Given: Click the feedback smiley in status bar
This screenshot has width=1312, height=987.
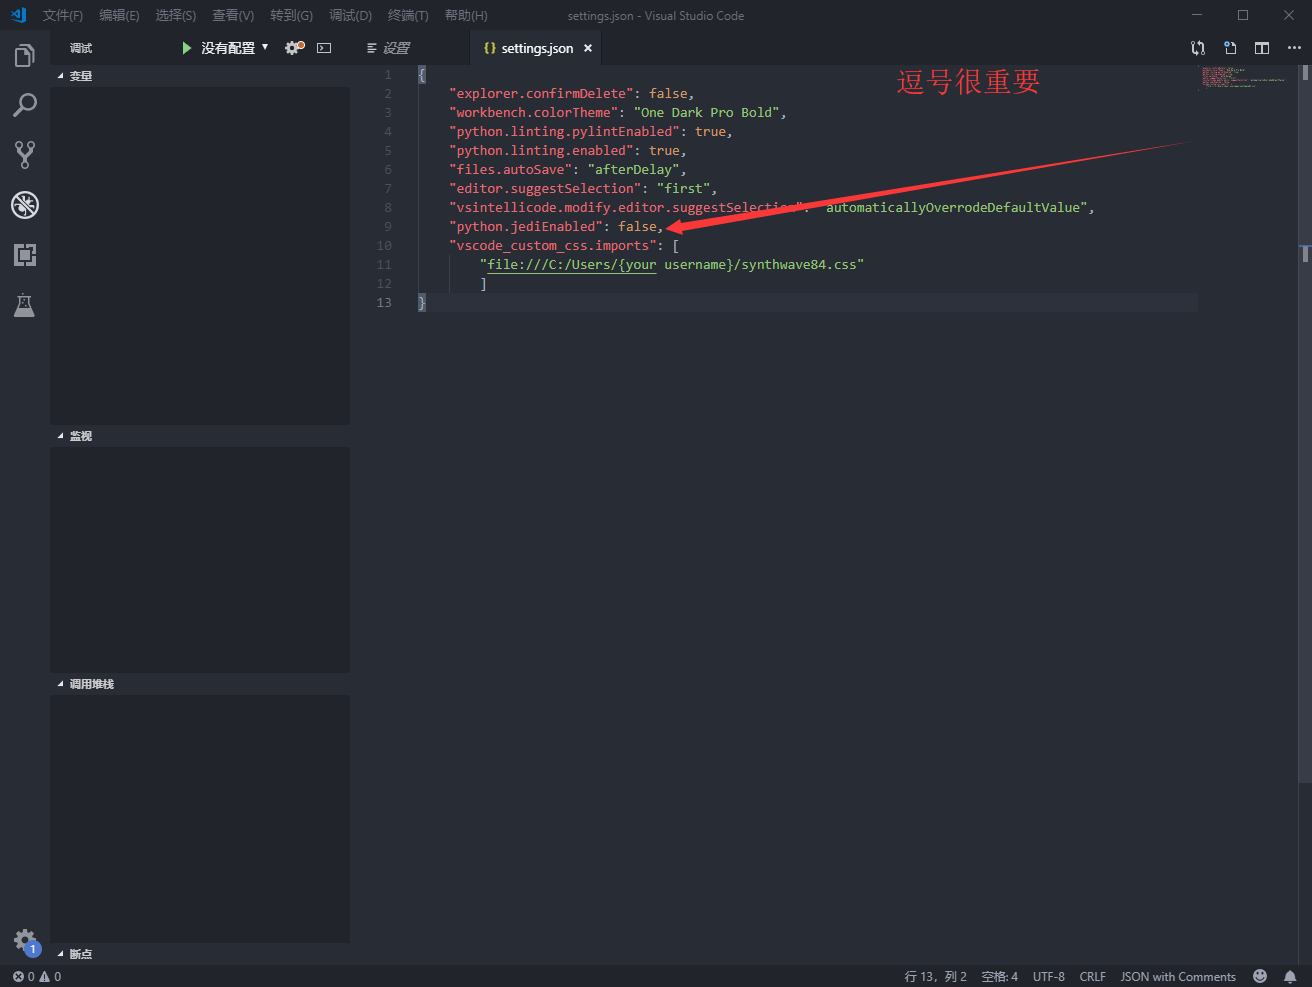Looking at the screenshot, I should click(x=1259, y=976).
